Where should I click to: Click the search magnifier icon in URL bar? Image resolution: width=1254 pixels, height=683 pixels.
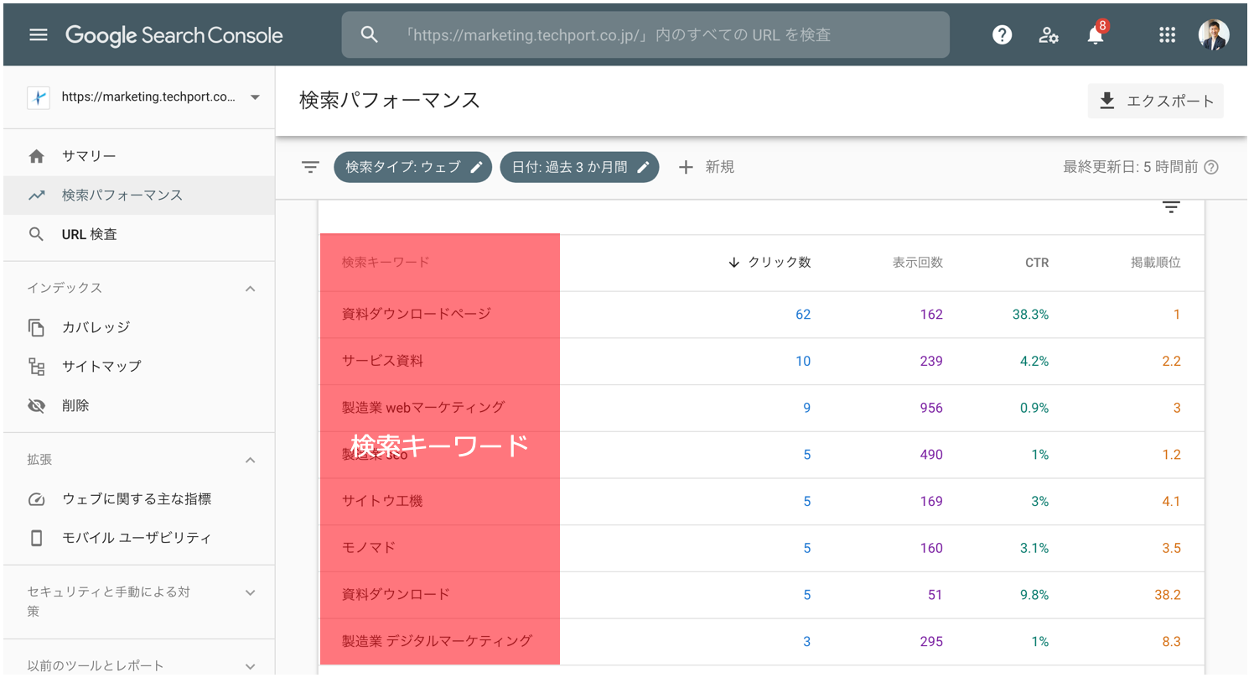[x=369, y=35]
